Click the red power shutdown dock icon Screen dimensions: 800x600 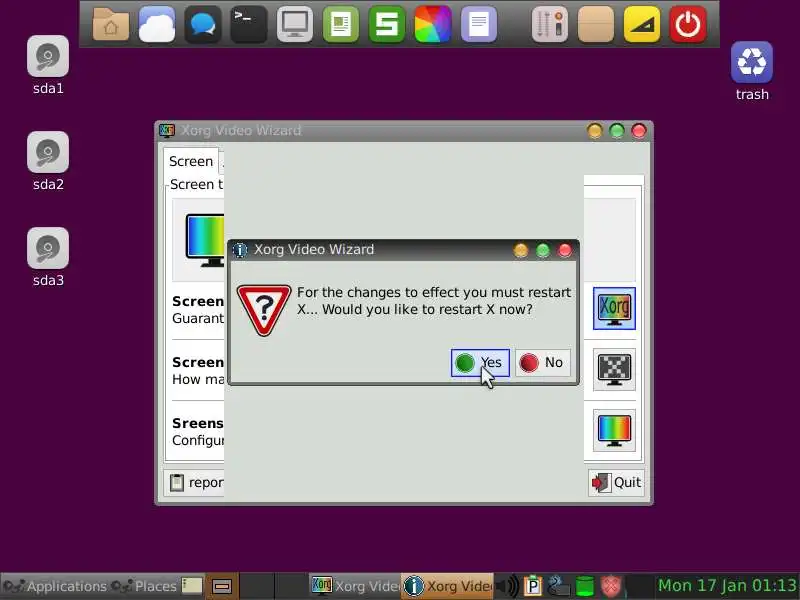(688, 24)
